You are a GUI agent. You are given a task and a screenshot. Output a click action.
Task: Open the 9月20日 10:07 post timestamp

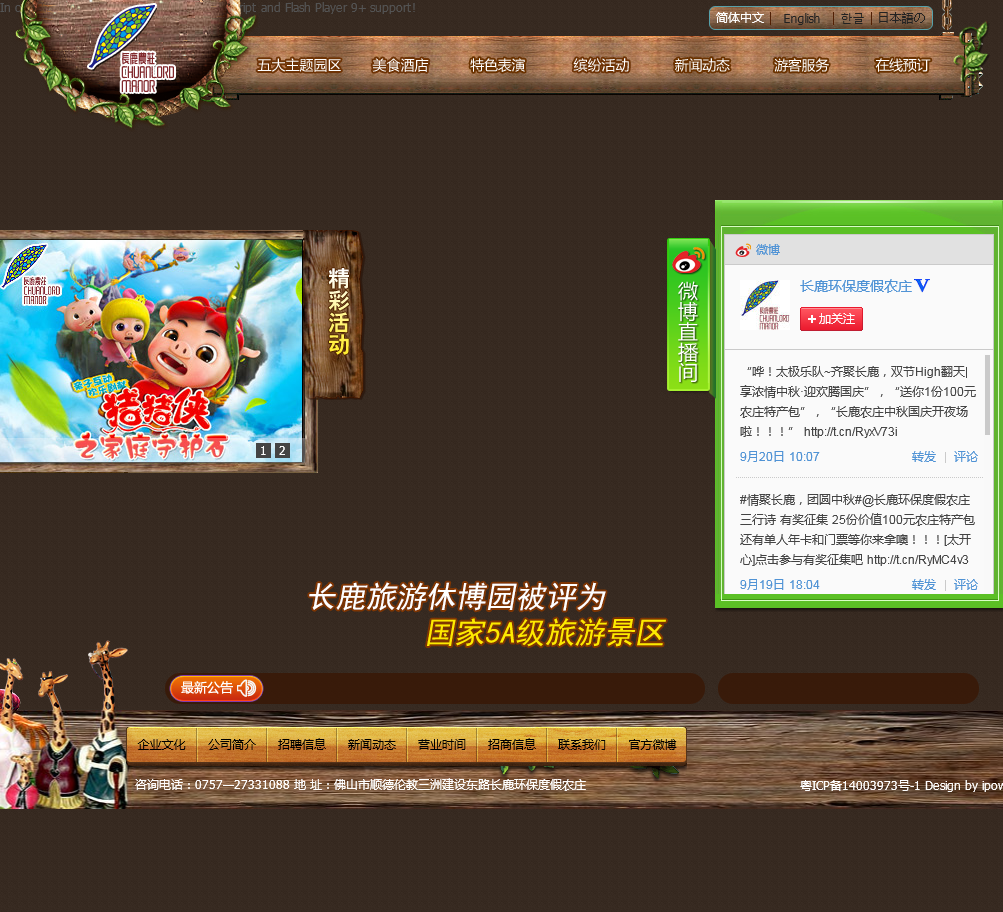pos(779,457)
